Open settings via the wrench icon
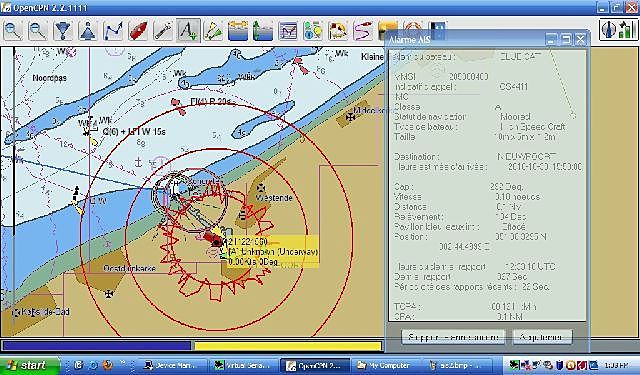 [163, 31]
